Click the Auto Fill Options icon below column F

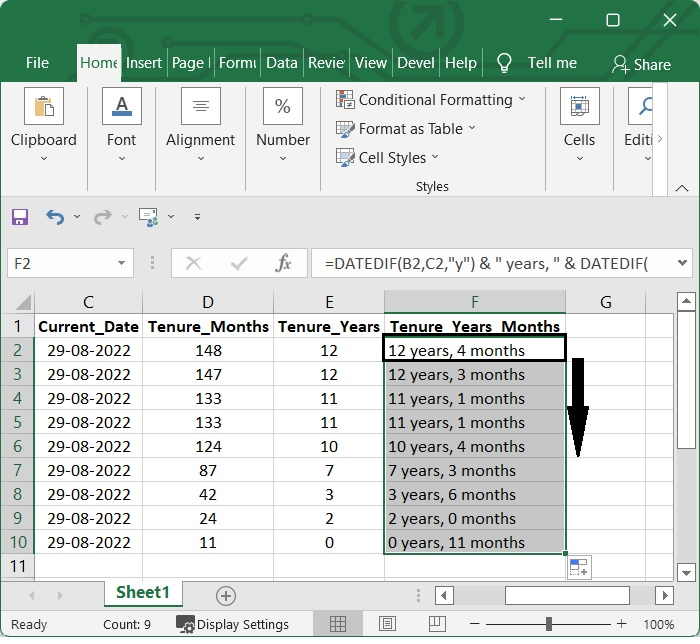(x=579, y=568)
